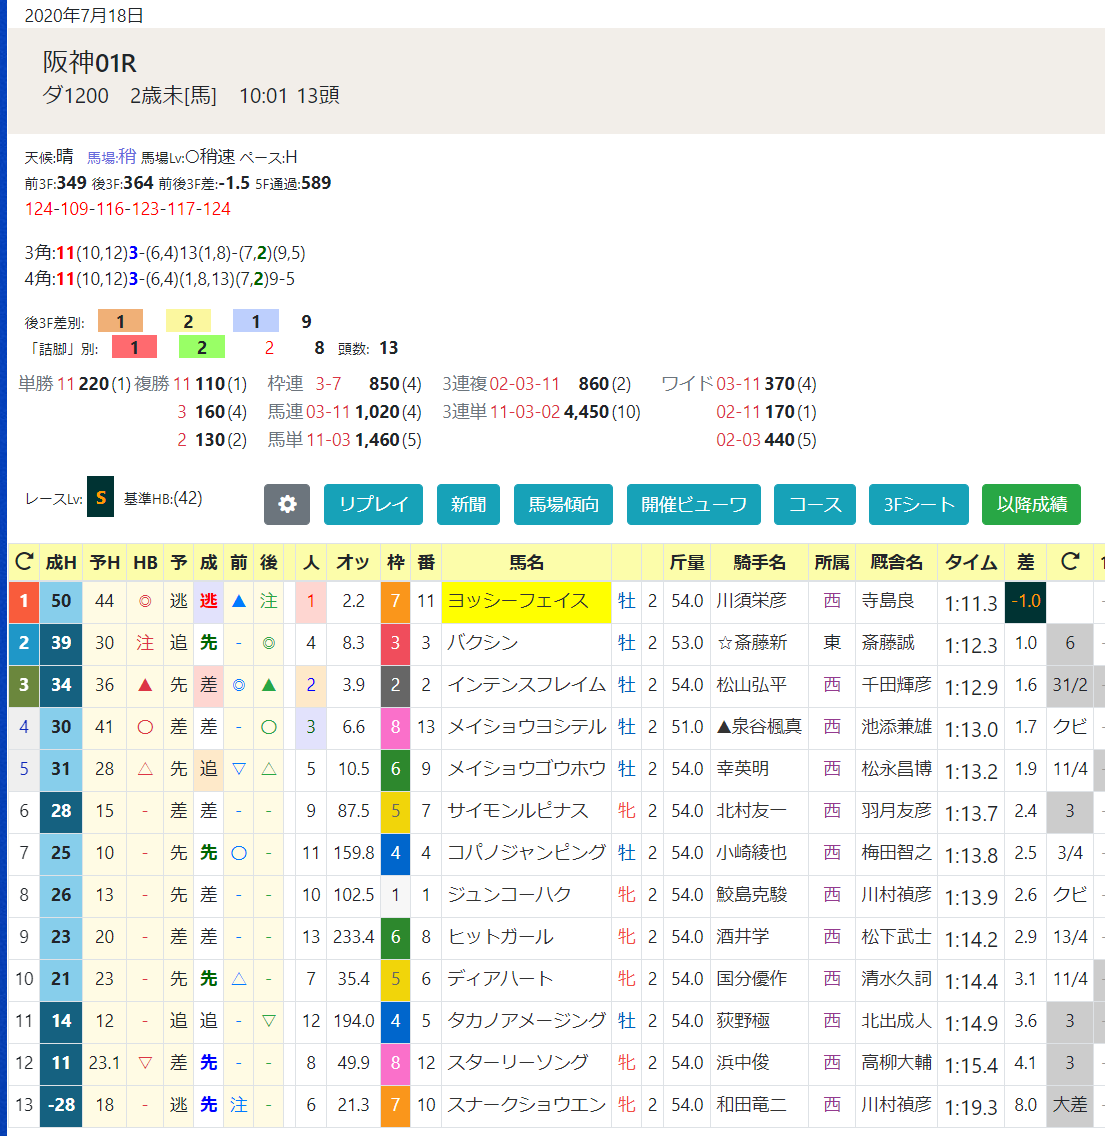
Task: Click jockey 松山弘平
Action: tap(751, 685)
